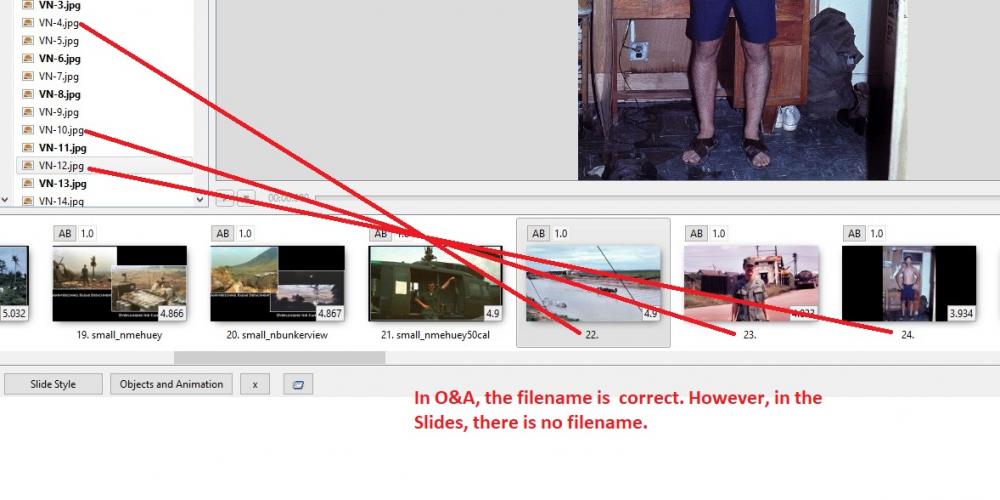Click the 1.0 transition time on slide 19
The width and height of the screenshot is (1000, 500).
[x=87, y=233]
